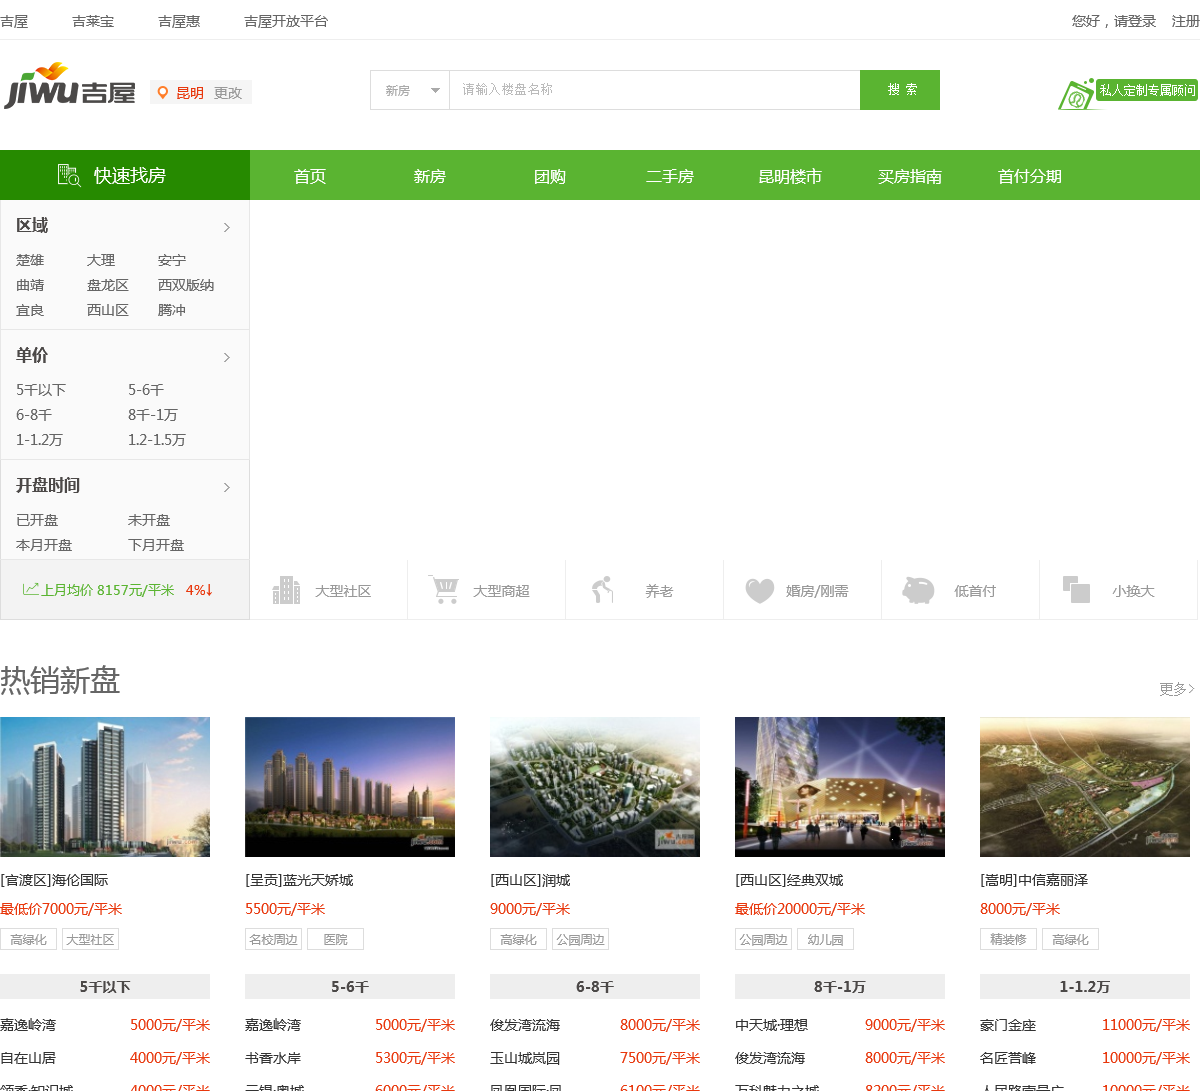This screenshot has height=1091, width=1200.
Task: Click 上月均价 8157元/平米 text
Action: pos(108,590)
